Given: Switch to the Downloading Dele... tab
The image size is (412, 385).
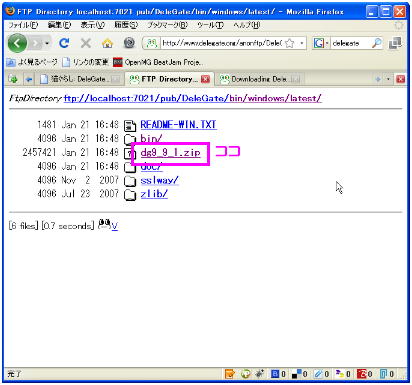Looking at the screenshot, I should coord(259,79).
